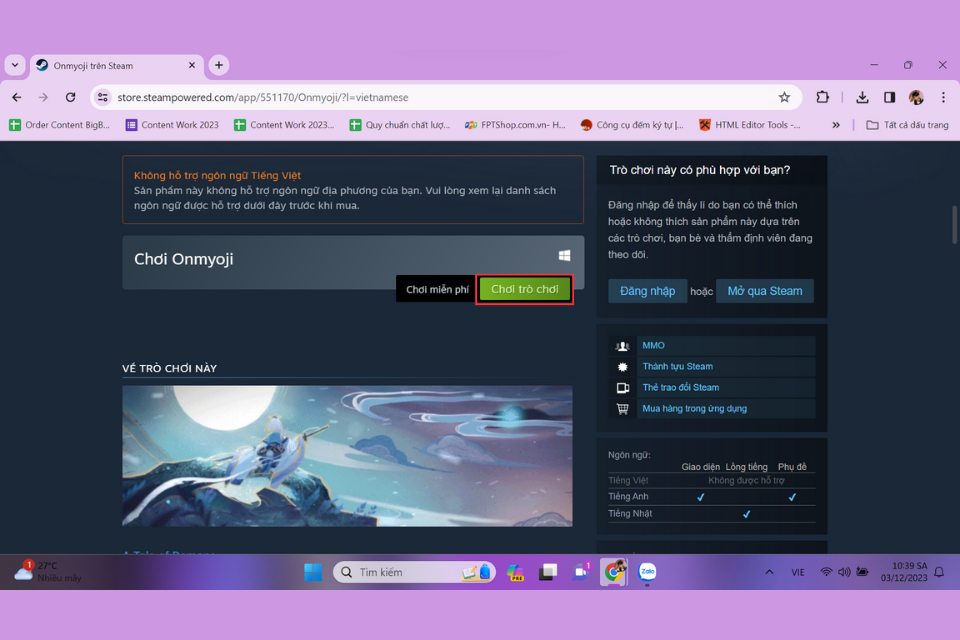This screenshot has width=960, height=640.
Task: Reload the Steam page
Action: click(70, 97)
